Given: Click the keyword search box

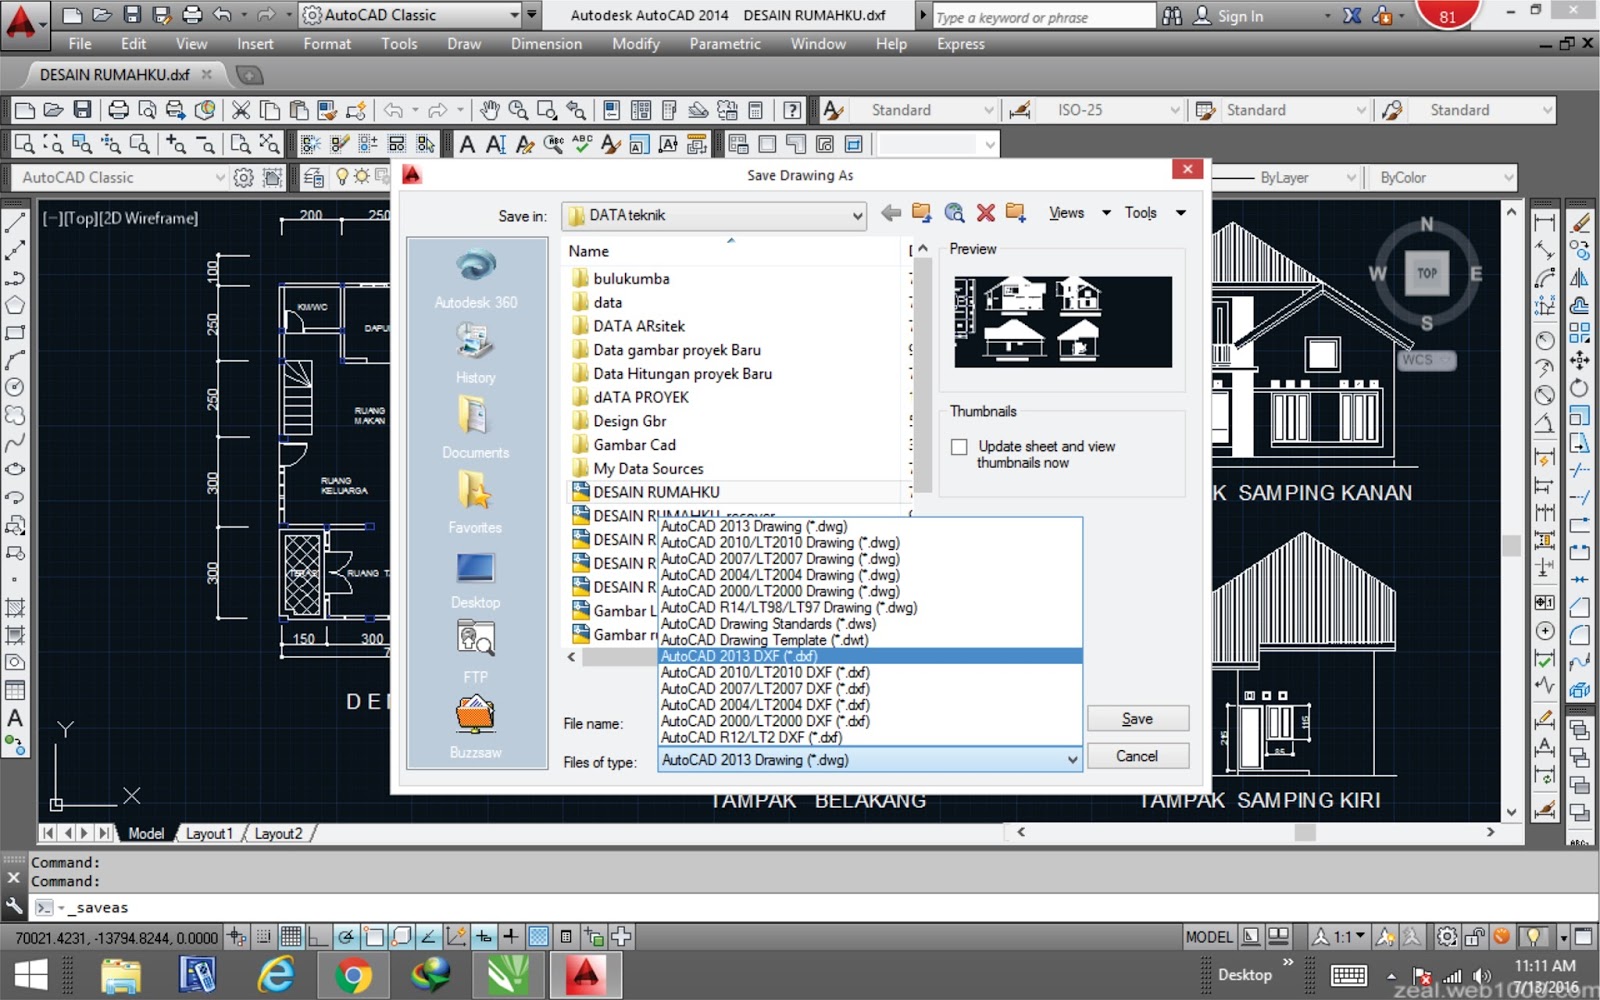Looking at the screenshot, I should pyautogui.click(x=1043, y=16).
